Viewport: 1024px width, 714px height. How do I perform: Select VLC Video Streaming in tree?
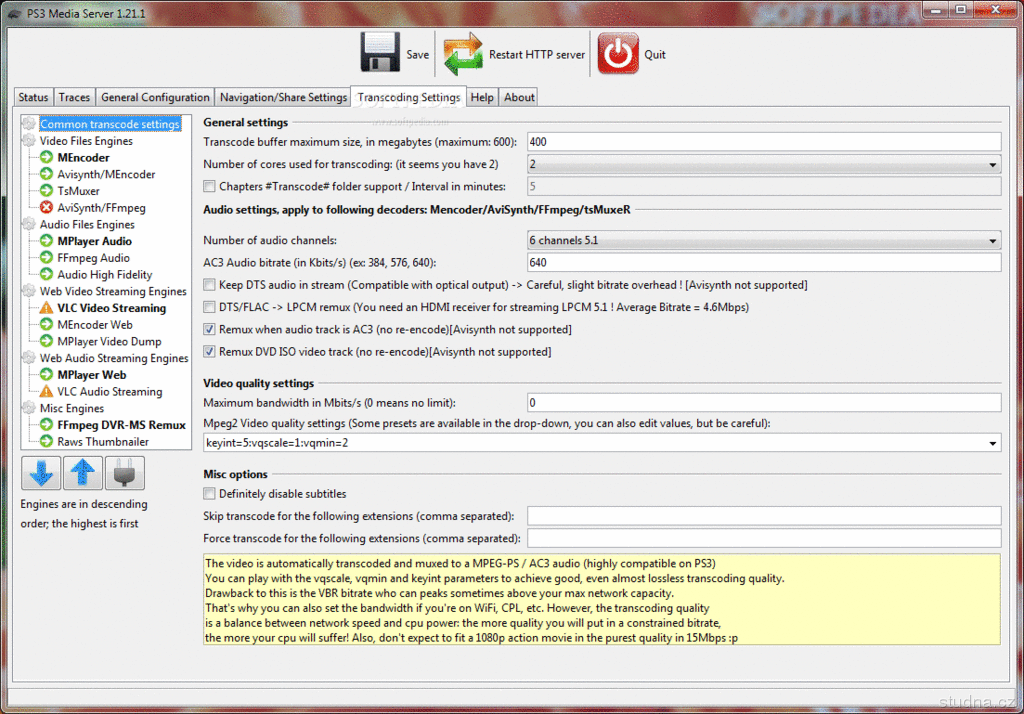112,308
